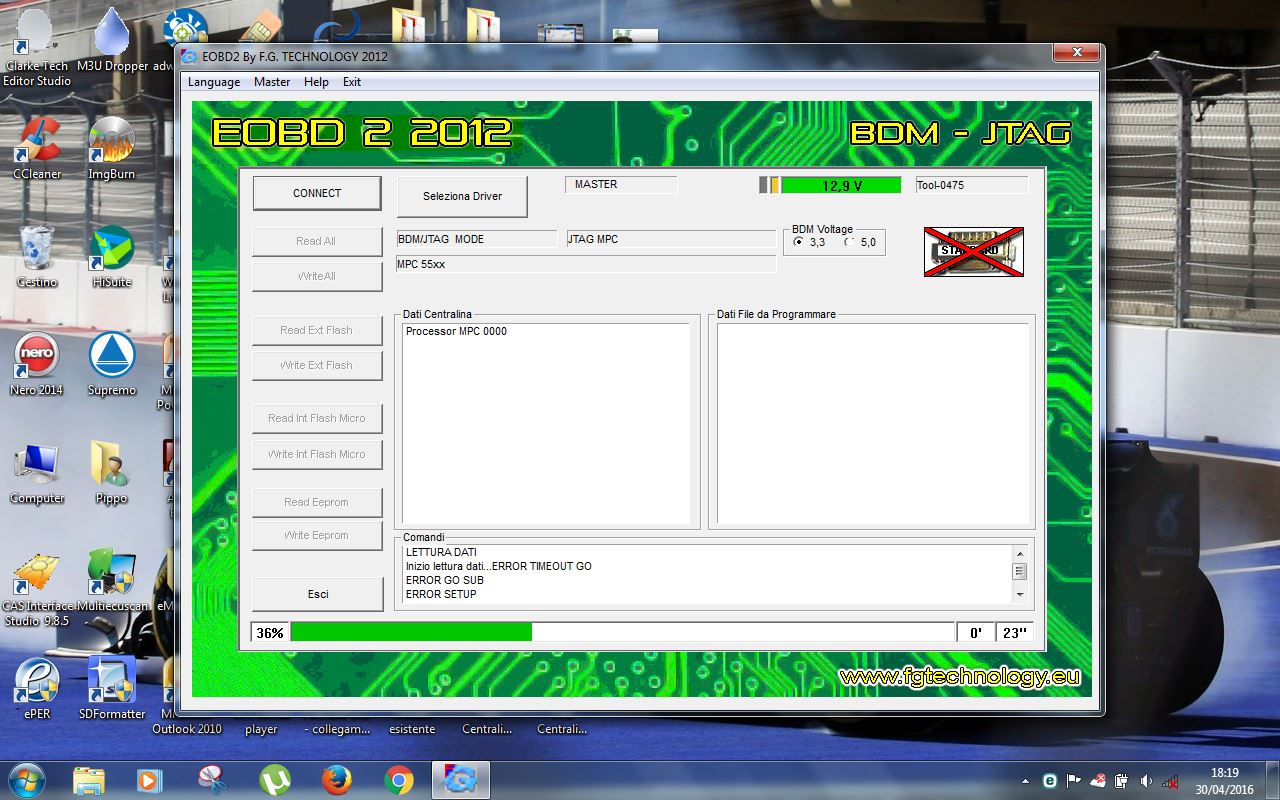Open Cestino recycle bin icon
Viewport: 1280px width, 800px height.
coord(37,257)
